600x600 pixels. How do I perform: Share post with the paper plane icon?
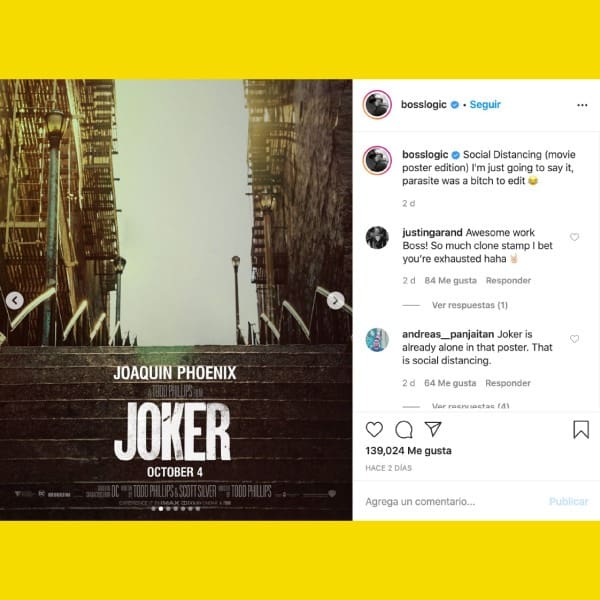point(433,429)
